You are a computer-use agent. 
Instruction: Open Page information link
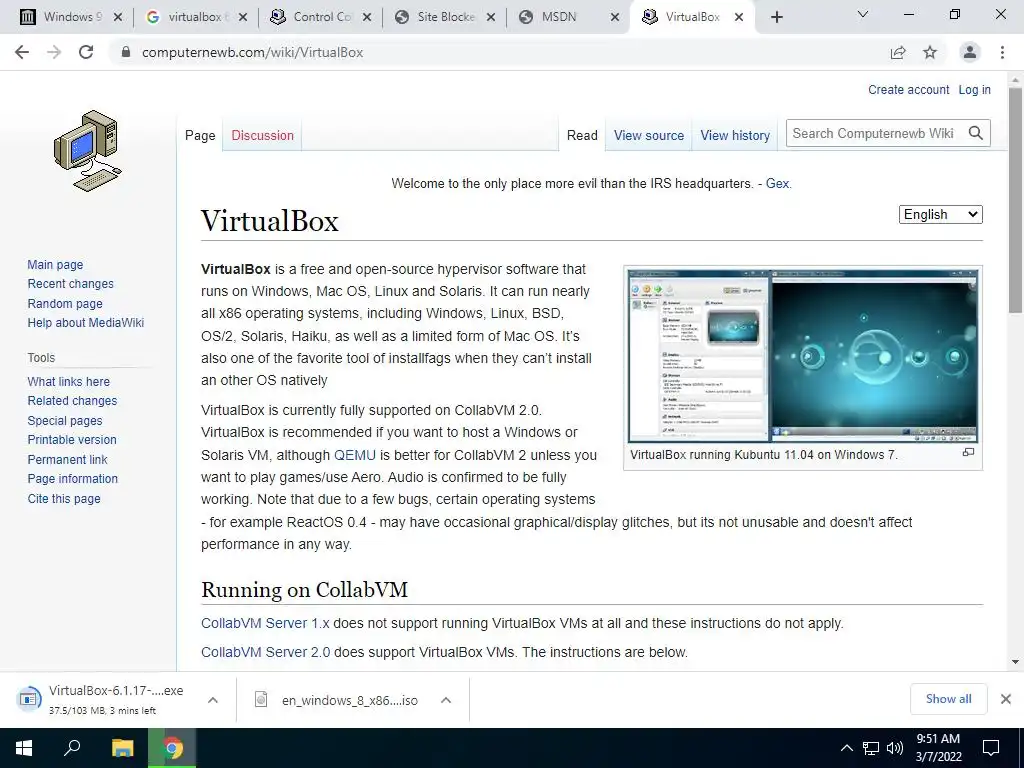click(72, 479)
